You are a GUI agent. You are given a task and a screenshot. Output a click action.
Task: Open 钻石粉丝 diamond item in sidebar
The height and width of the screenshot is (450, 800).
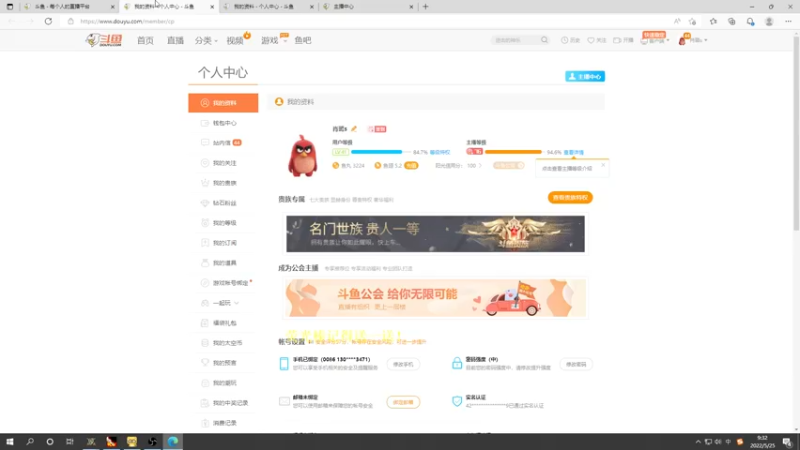click(x=223, y=203)
